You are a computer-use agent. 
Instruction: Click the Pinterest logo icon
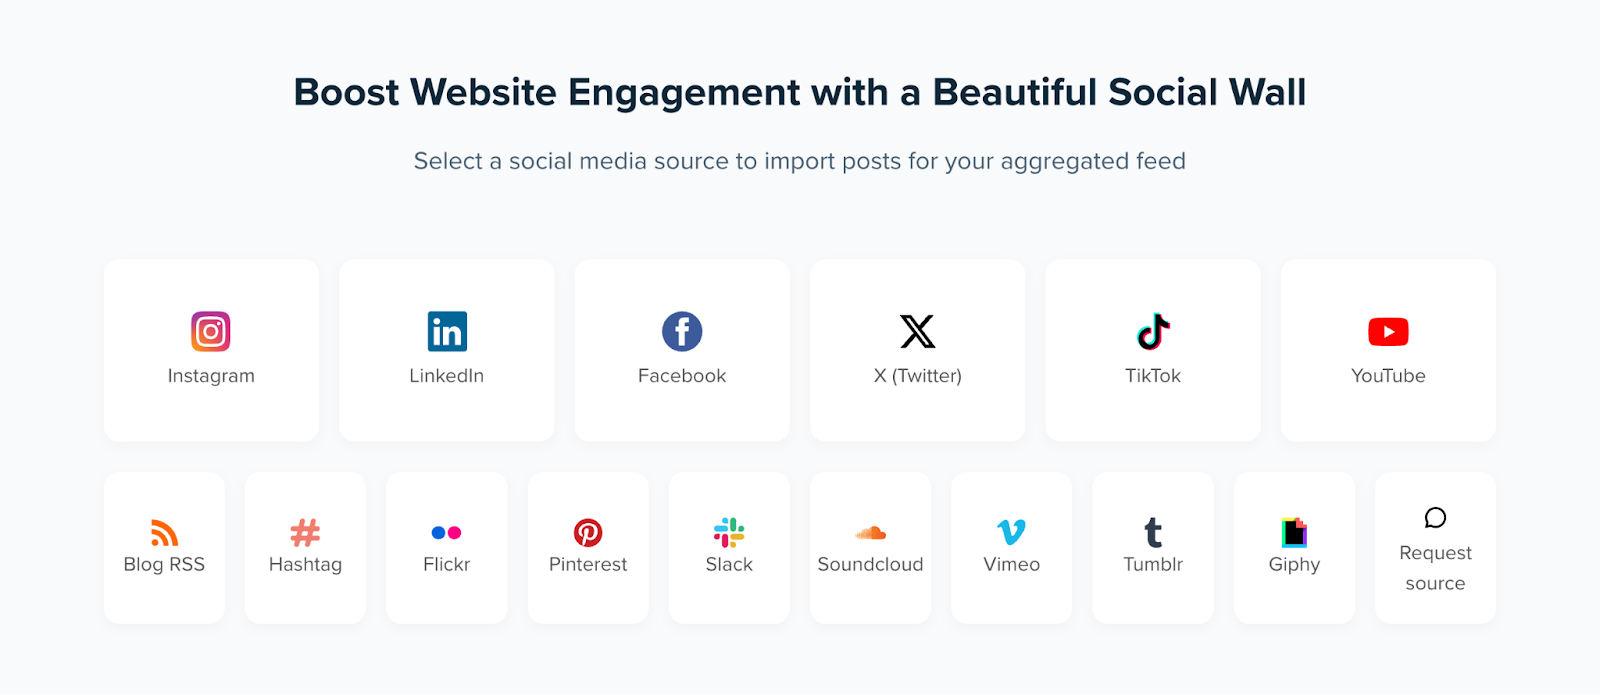[x=588, y=533]
